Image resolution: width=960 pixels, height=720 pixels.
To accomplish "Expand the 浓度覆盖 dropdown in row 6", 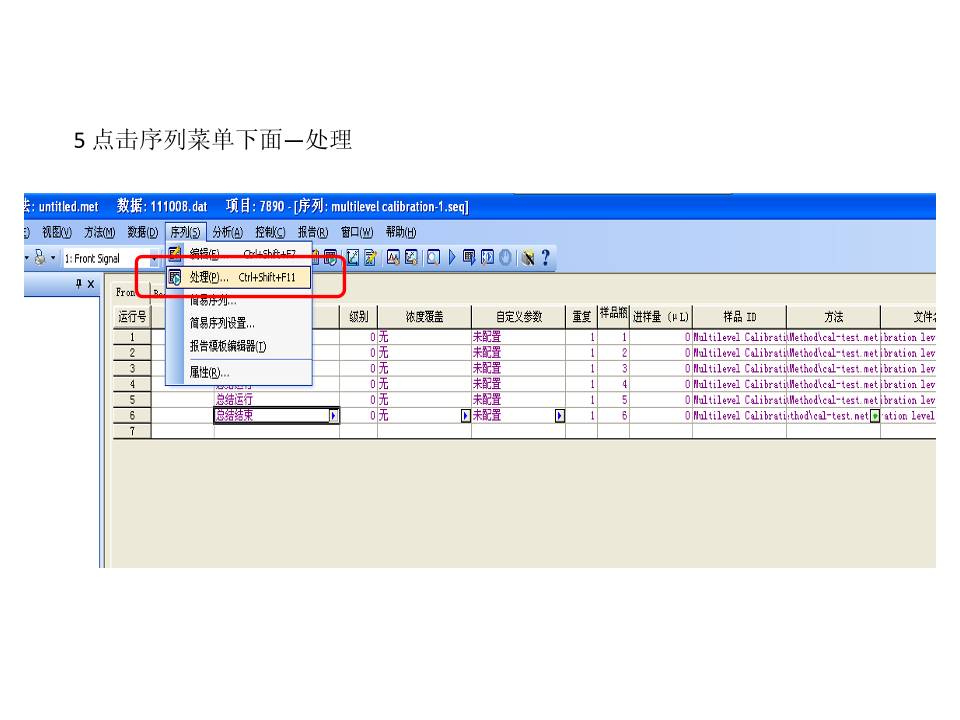I will coord(464,416).
